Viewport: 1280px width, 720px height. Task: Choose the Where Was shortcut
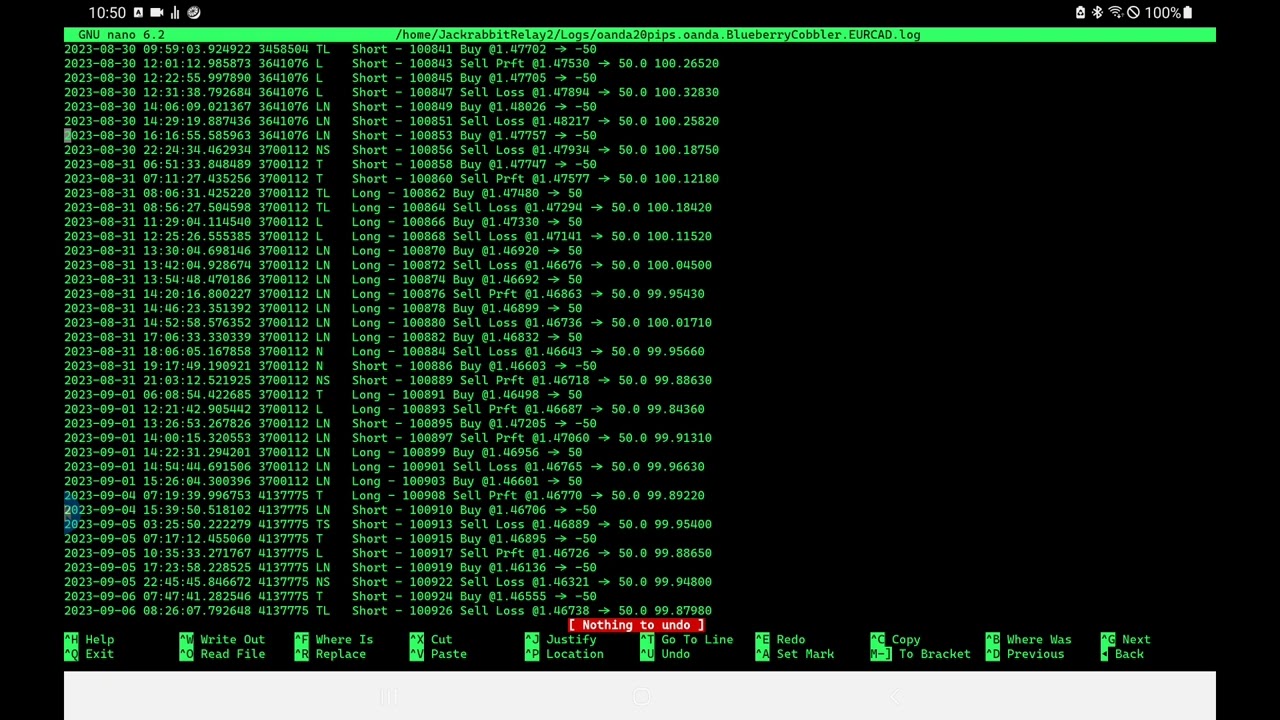[x=1028, y=639]
